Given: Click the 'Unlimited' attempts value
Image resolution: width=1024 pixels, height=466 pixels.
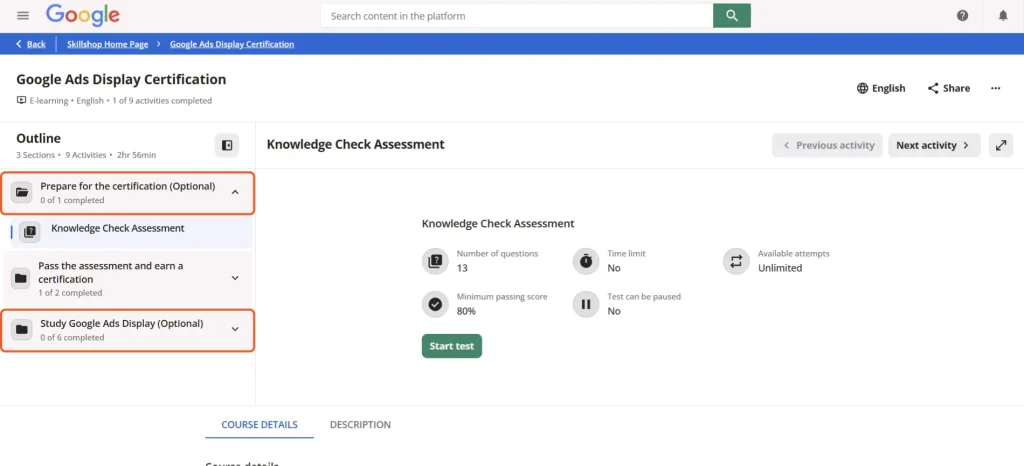Looking at the screenshot, I should [780, 268].
